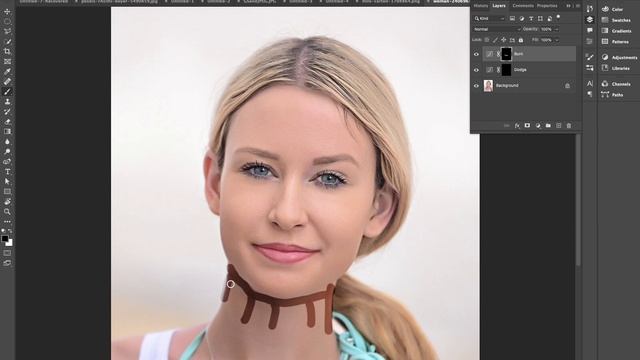This screenshot has height=360, width=640.
Task: Swap foreground and background colors
Action: tap(11, 231)
